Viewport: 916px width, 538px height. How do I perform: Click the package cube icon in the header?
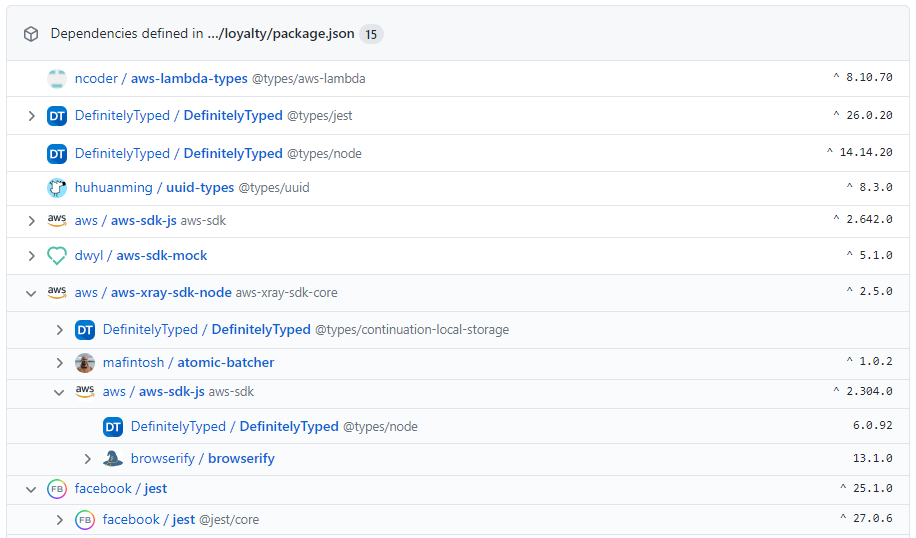point(31,34)
